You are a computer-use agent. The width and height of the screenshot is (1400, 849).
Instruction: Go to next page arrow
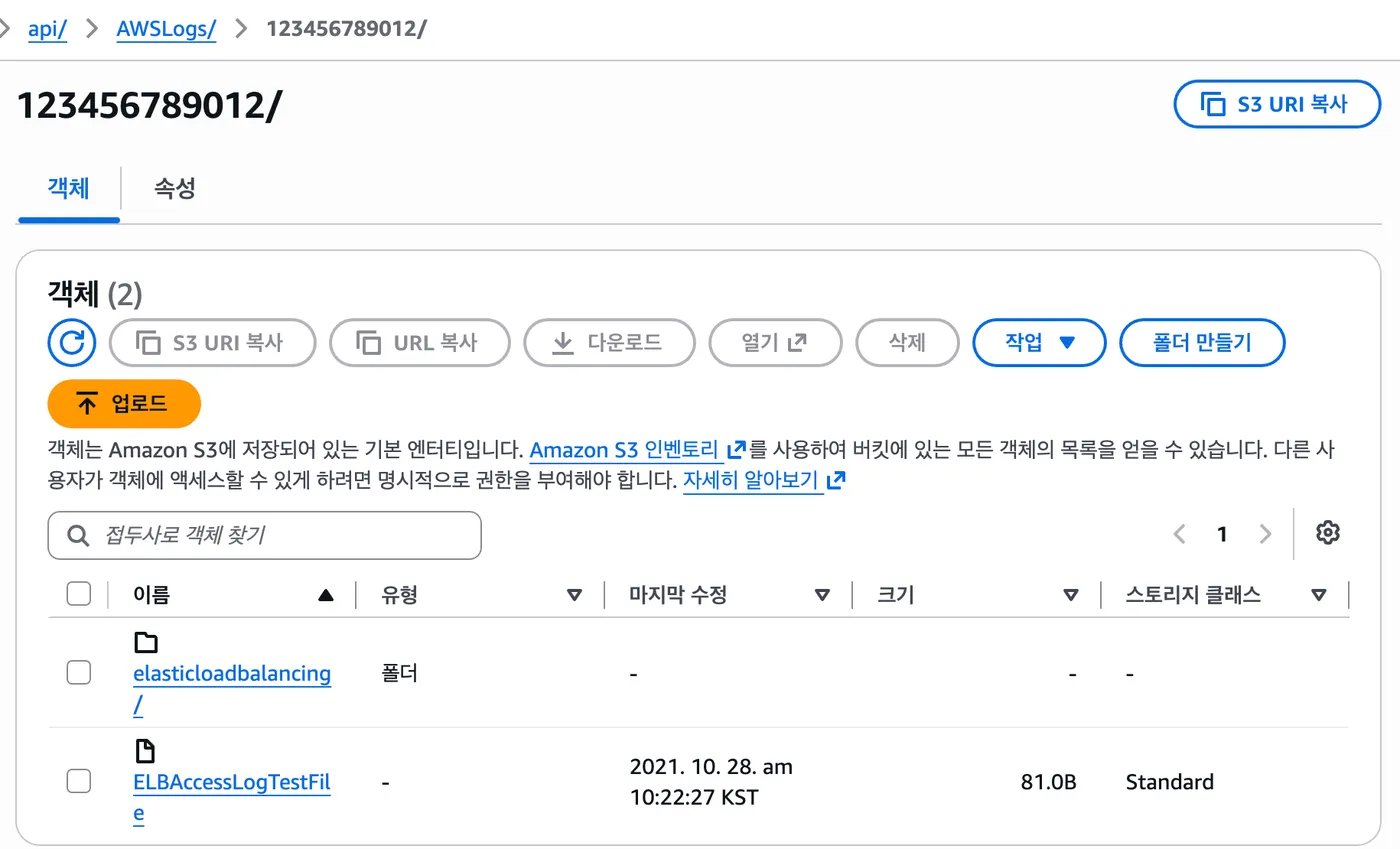(x=1265, y=534)
